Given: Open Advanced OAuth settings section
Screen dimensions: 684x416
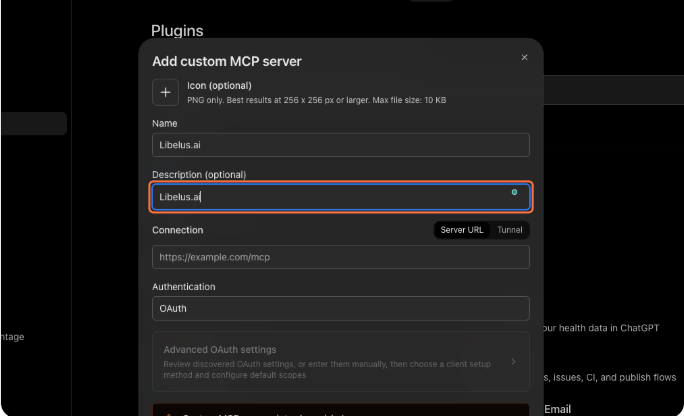Looking at the screenshot, I should pyautogui.click(x=341, y=361).
